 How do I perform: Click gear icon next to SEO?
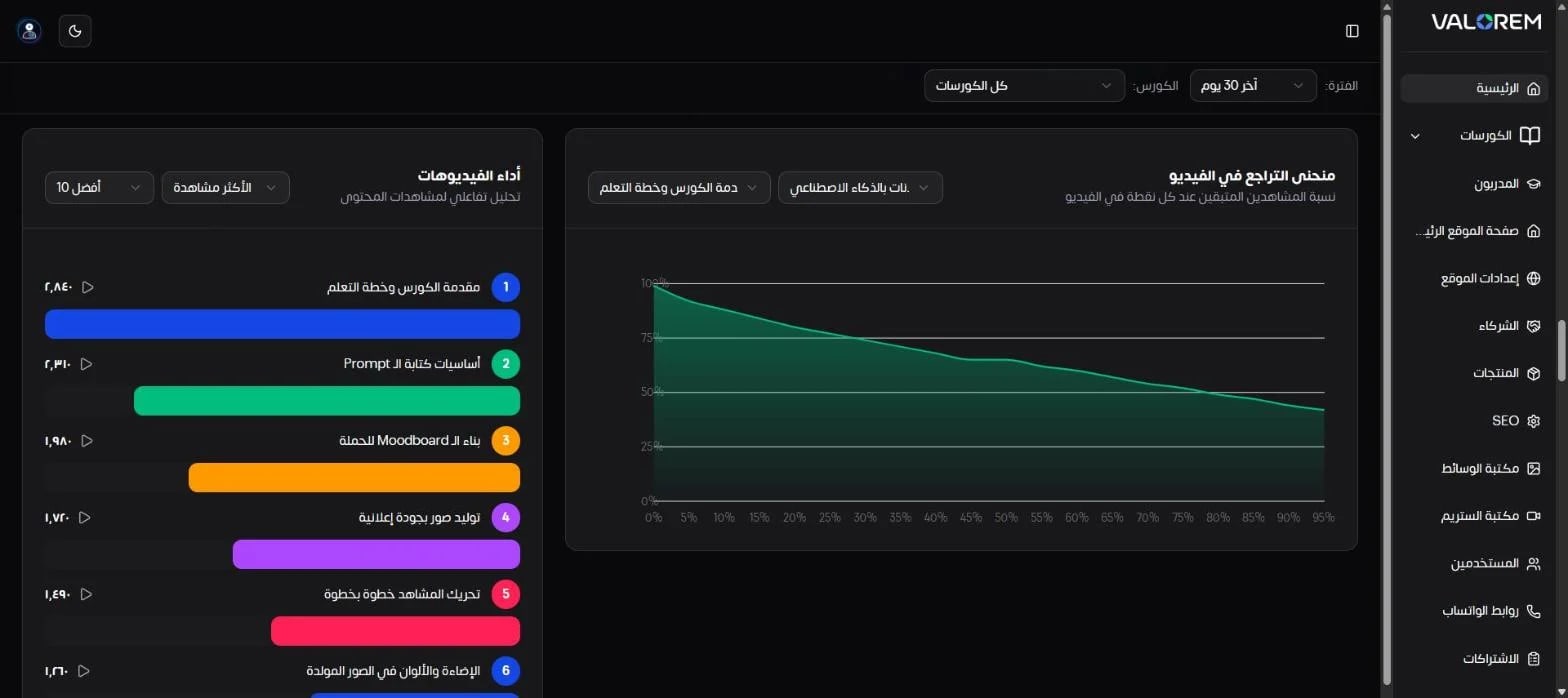pyautogui.click(x=1534, y=421)
